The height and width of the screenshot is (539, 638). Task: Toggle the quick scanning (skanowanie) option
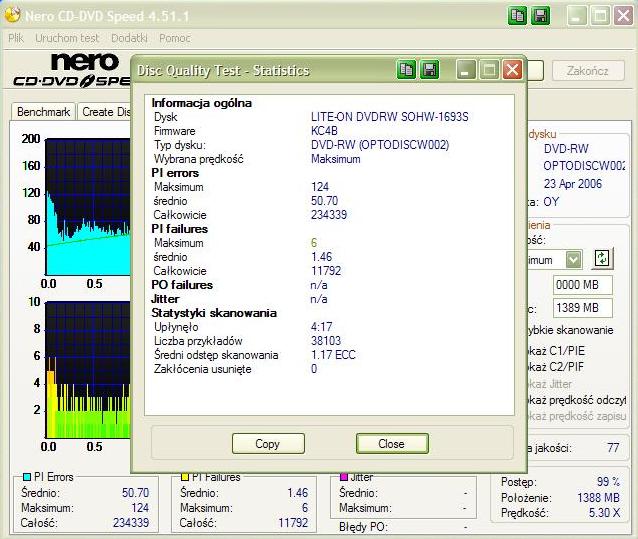click(x=570, y=330)
